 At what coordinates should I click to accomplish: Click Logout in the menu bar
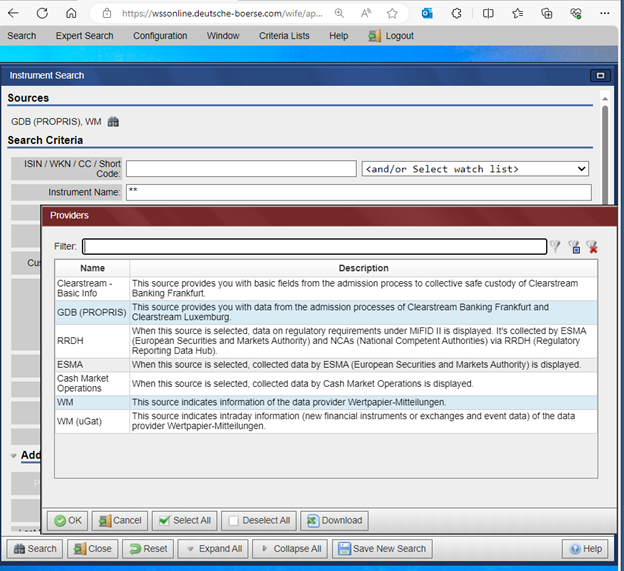pyautogui.click(x=391, y=36)
